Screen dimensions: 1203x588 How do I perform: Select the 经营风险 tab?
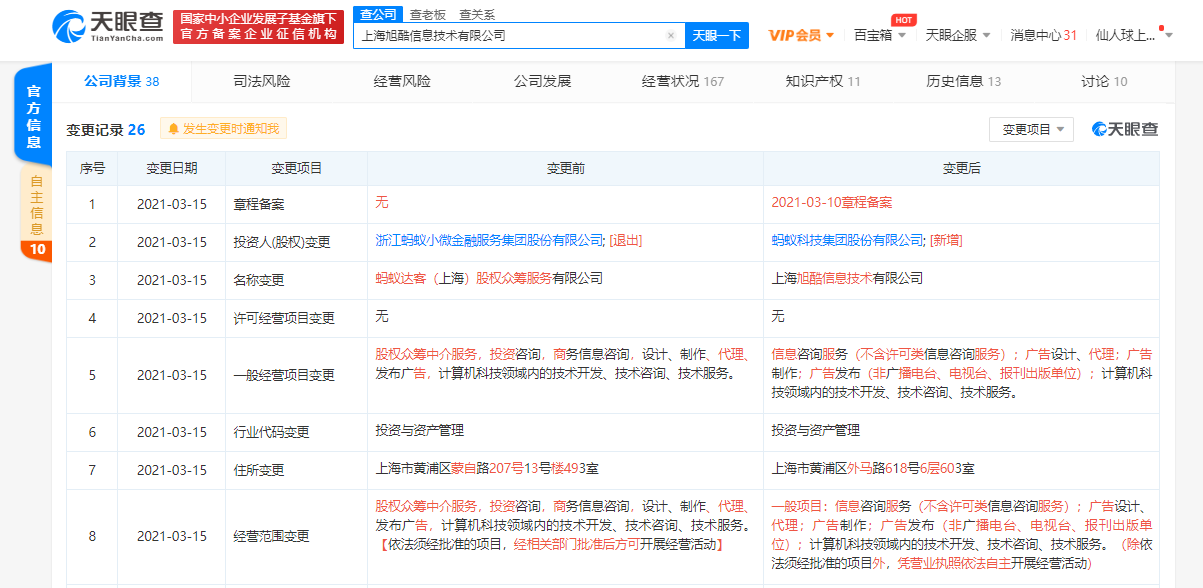click(402, 81)
